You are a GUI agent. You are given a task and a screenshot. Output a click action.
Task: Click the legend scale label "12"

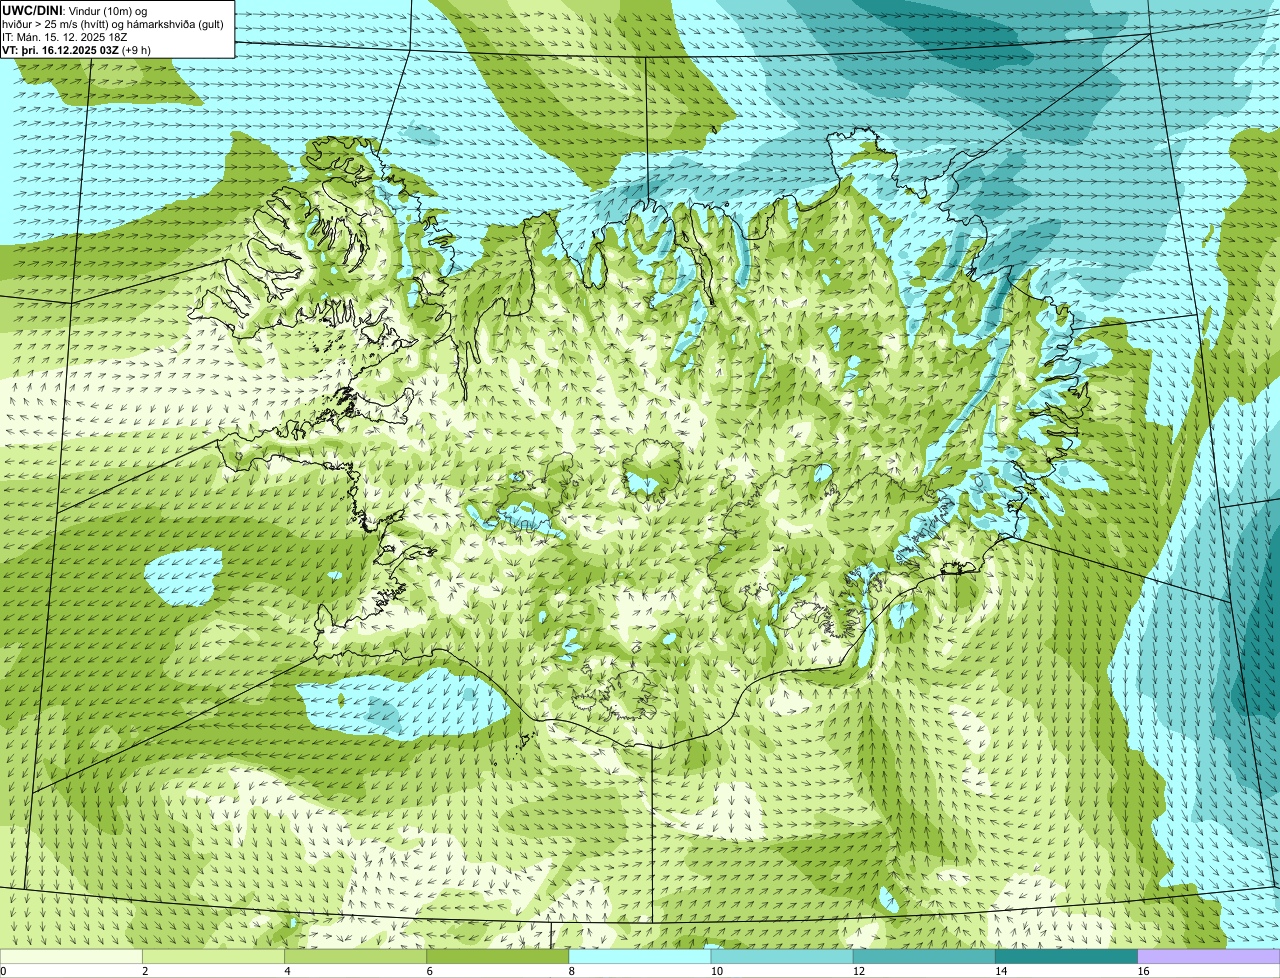point(859,971)
